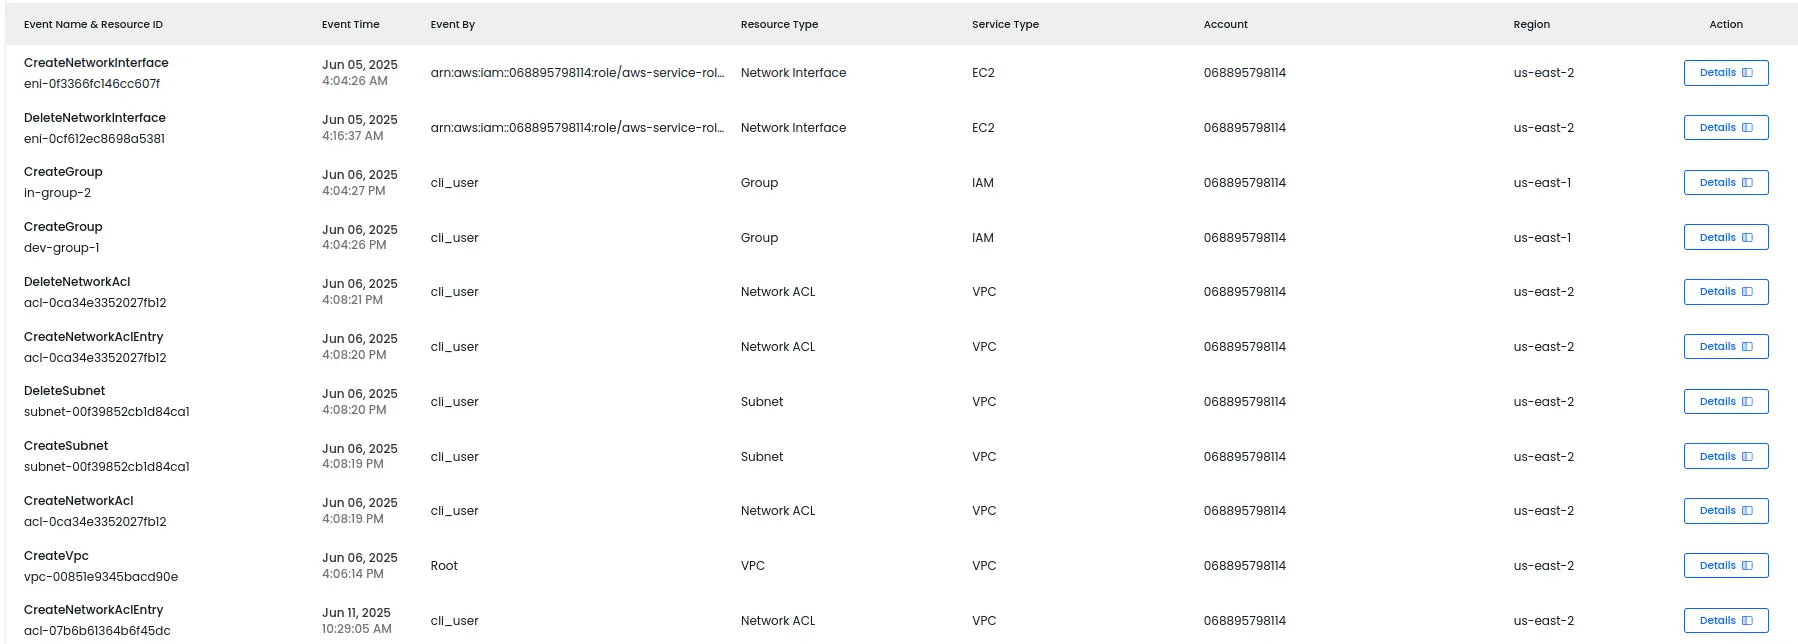Viewport: 1798px width, 644px height.
Task: Click the DeleteSubnet event name
Action: 64,390
